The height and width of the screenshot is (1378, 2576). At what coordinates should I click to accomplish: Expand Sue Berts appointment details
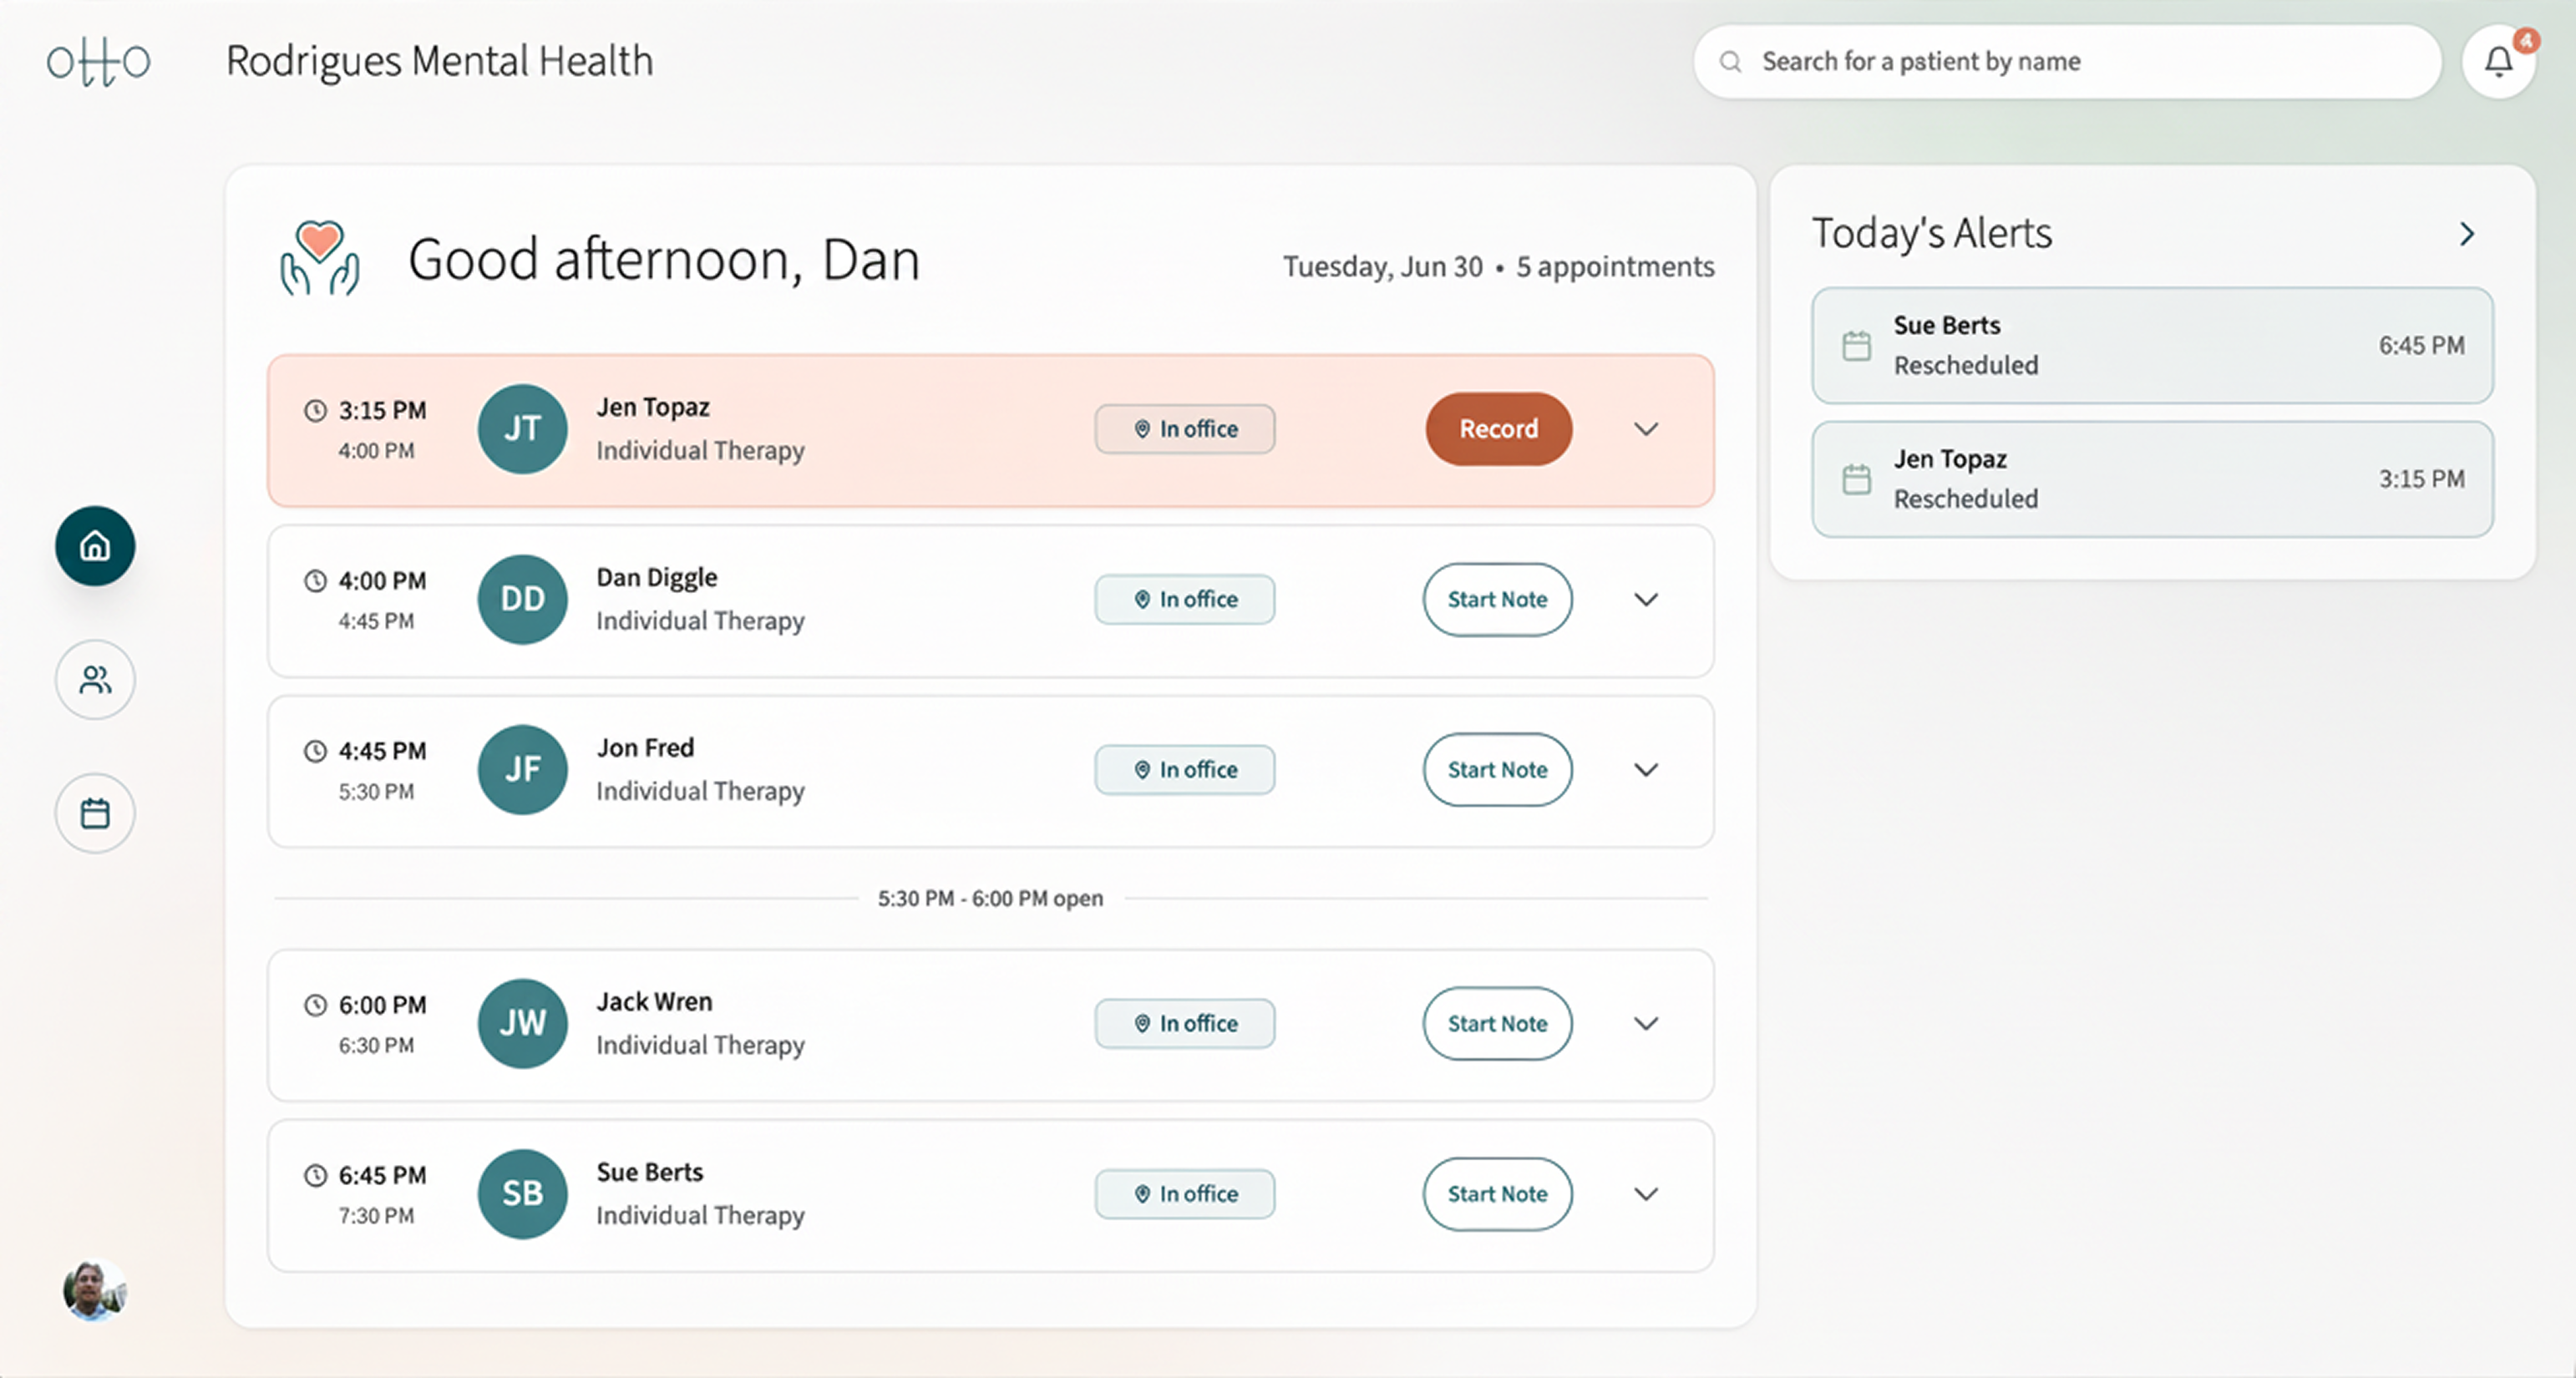point(1646,1193)
